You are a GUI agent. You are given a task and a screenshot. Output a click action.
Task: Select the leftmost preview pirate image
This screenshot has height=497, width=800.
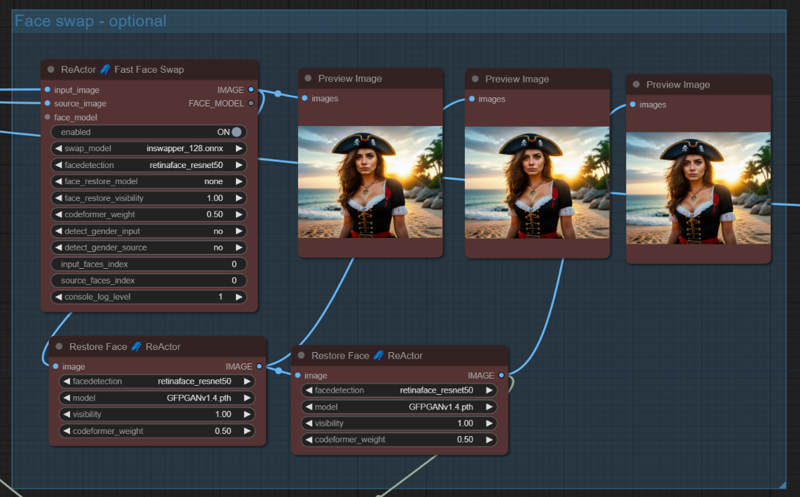click(370, 182)
